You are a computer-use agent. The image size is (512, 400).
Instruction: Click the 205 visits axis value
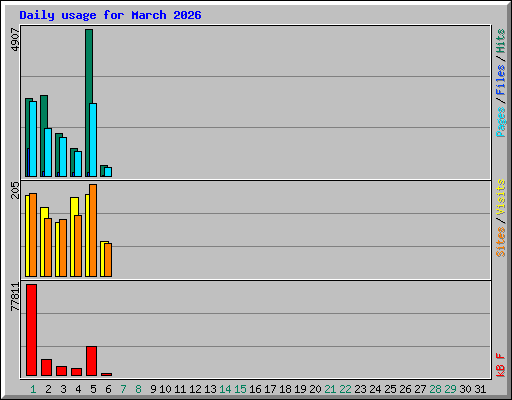15,190
